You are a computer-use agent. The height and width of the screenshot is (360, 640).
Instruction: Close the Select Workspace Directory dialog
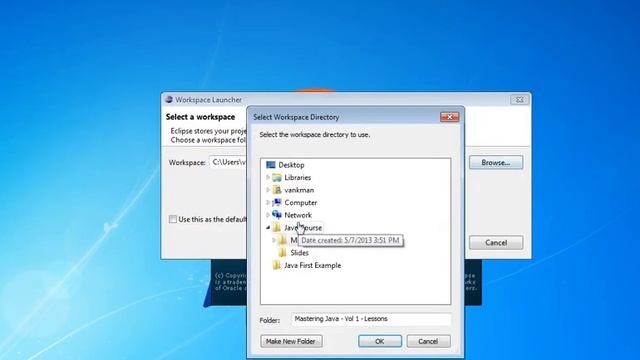[449, 117]
